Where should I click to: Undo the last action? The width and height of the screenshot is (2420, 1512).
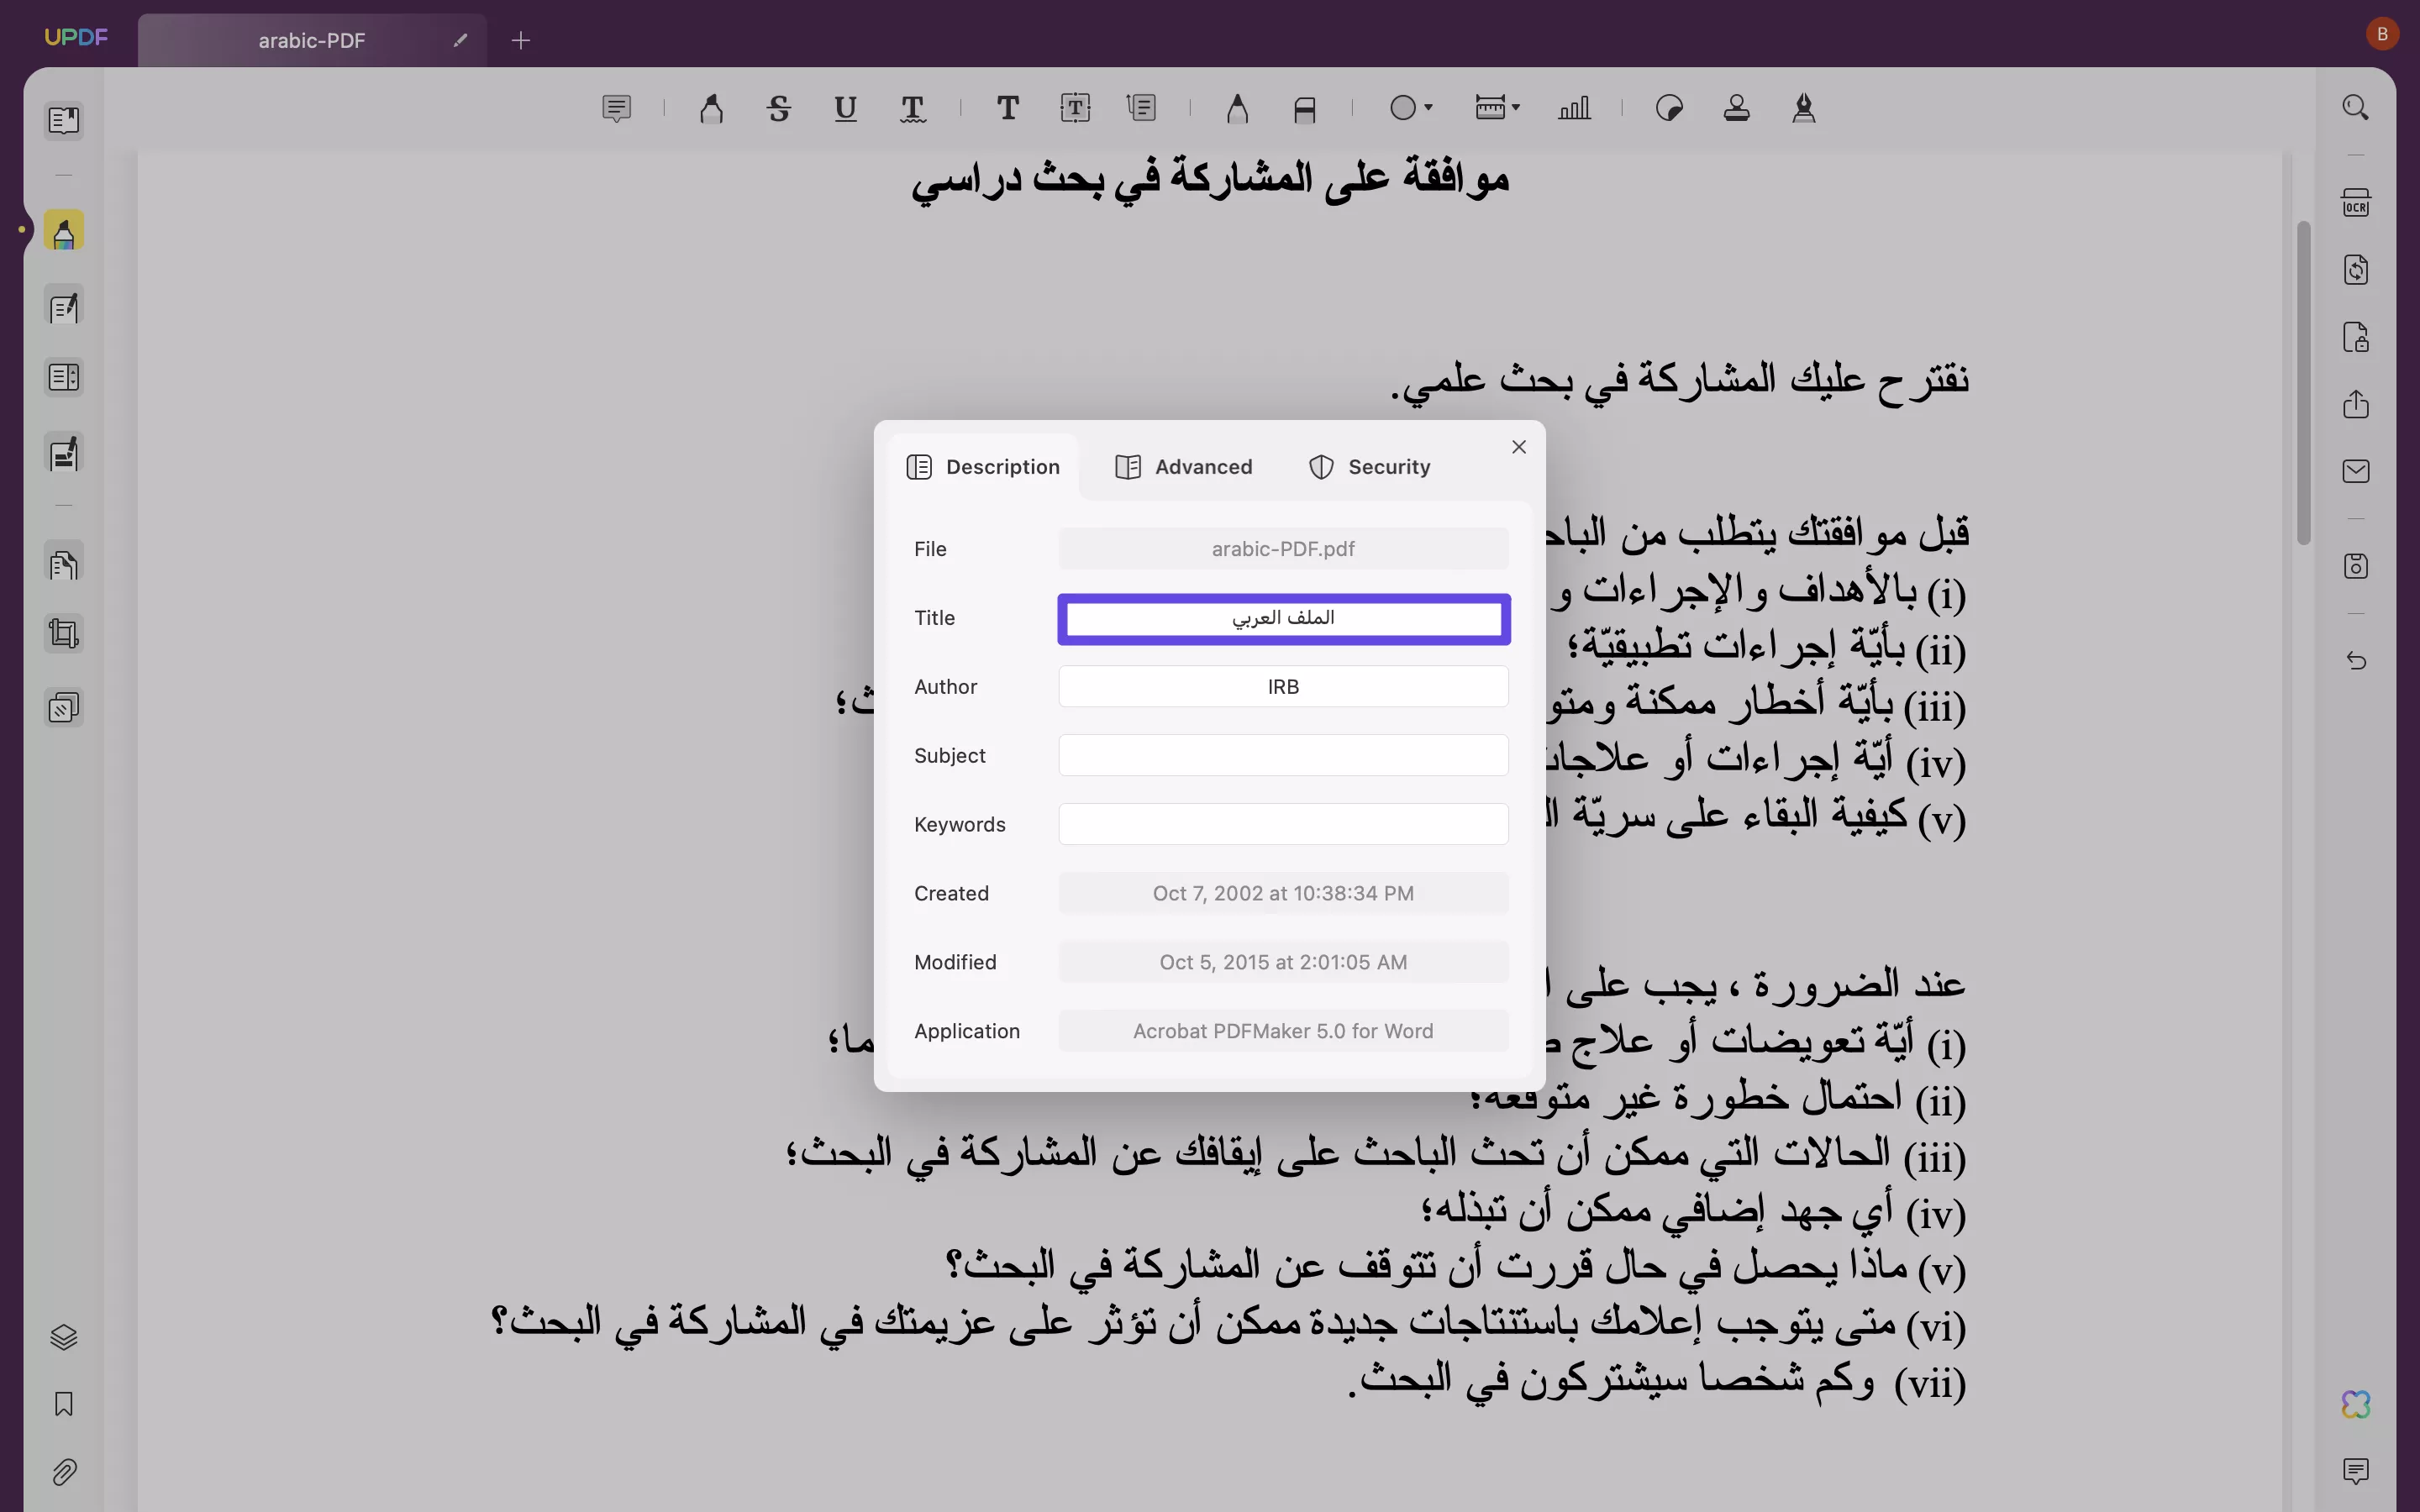pos(2356,661)
